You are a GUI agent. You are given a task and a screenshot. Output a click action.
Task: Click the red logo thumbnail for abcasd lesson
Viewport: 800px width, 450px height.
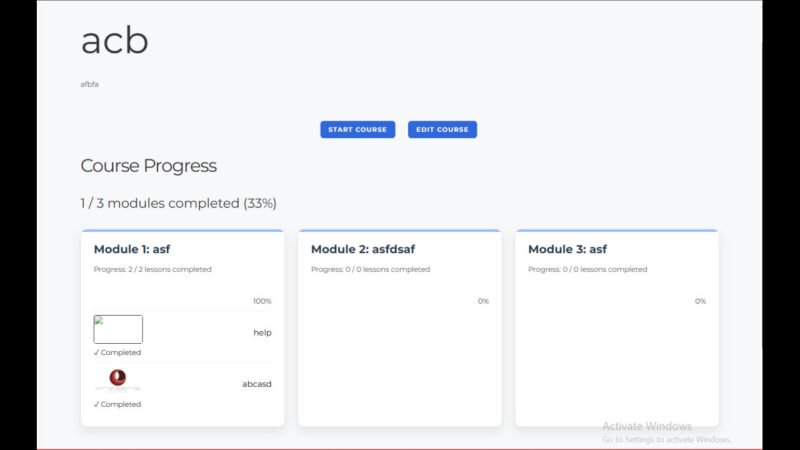point(118,379)
